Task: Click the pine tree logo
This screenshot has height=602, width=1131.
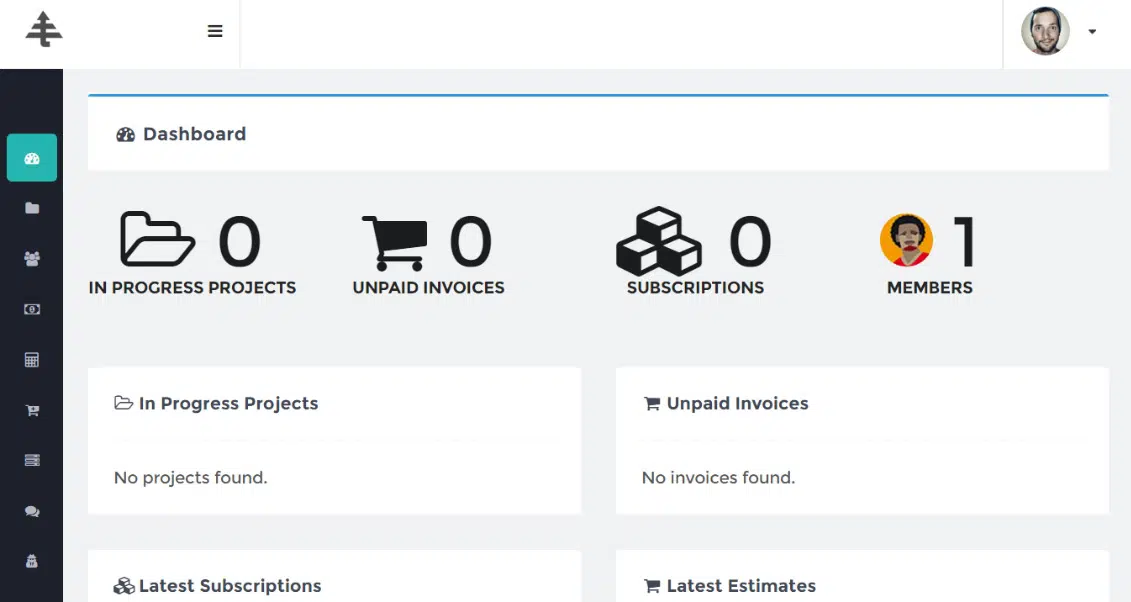Action: pos(44,30)
